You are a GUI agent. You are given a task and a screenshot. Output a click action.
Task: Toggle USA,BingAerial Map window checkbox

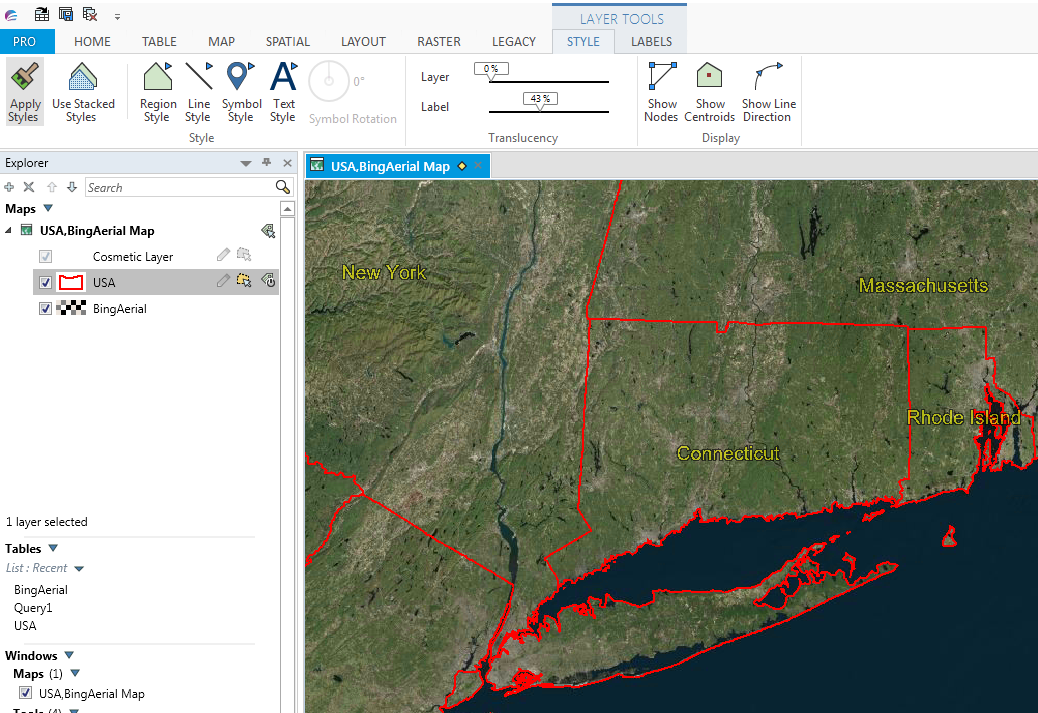pos(26,693)
